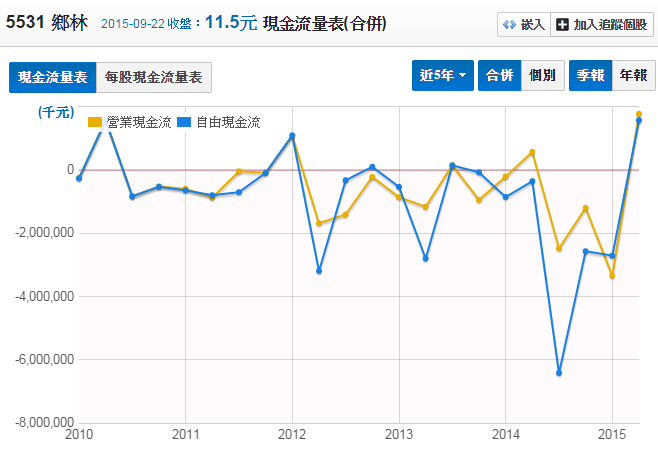This screenshot has width=658, height=449.
Task: Click the yellow 營業現金流 legend swatch
Action: 95,122
